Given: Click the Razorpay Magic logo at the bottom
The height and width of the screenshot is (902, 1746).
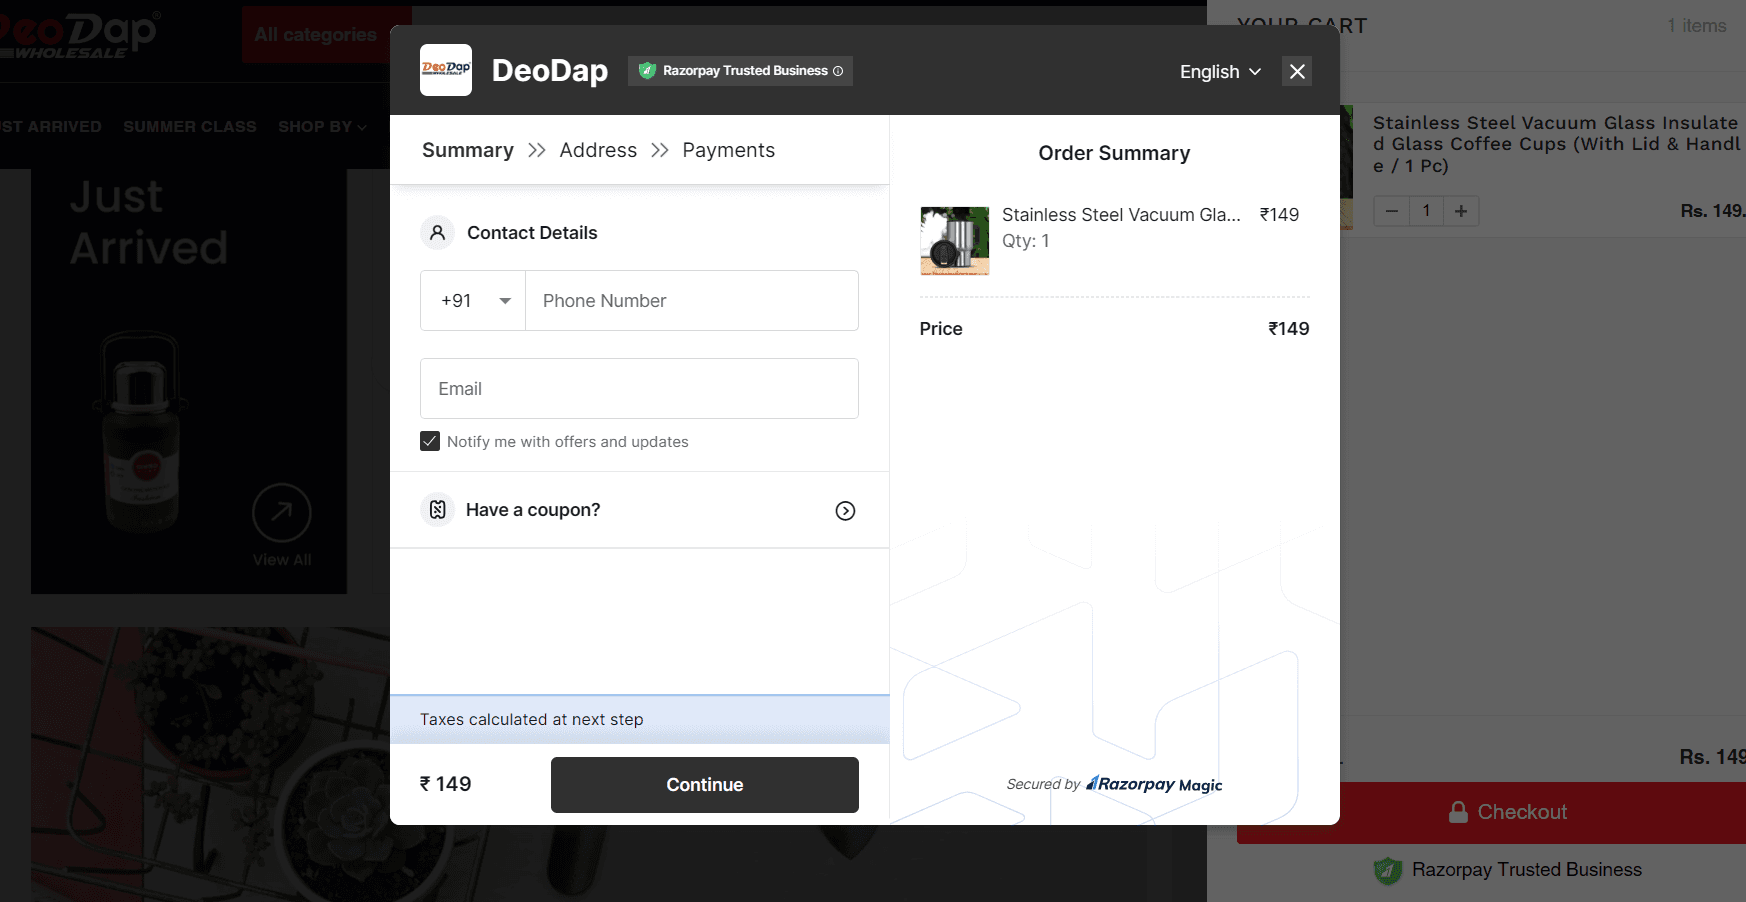Looking at the screenshot, I should point(1152,784).
